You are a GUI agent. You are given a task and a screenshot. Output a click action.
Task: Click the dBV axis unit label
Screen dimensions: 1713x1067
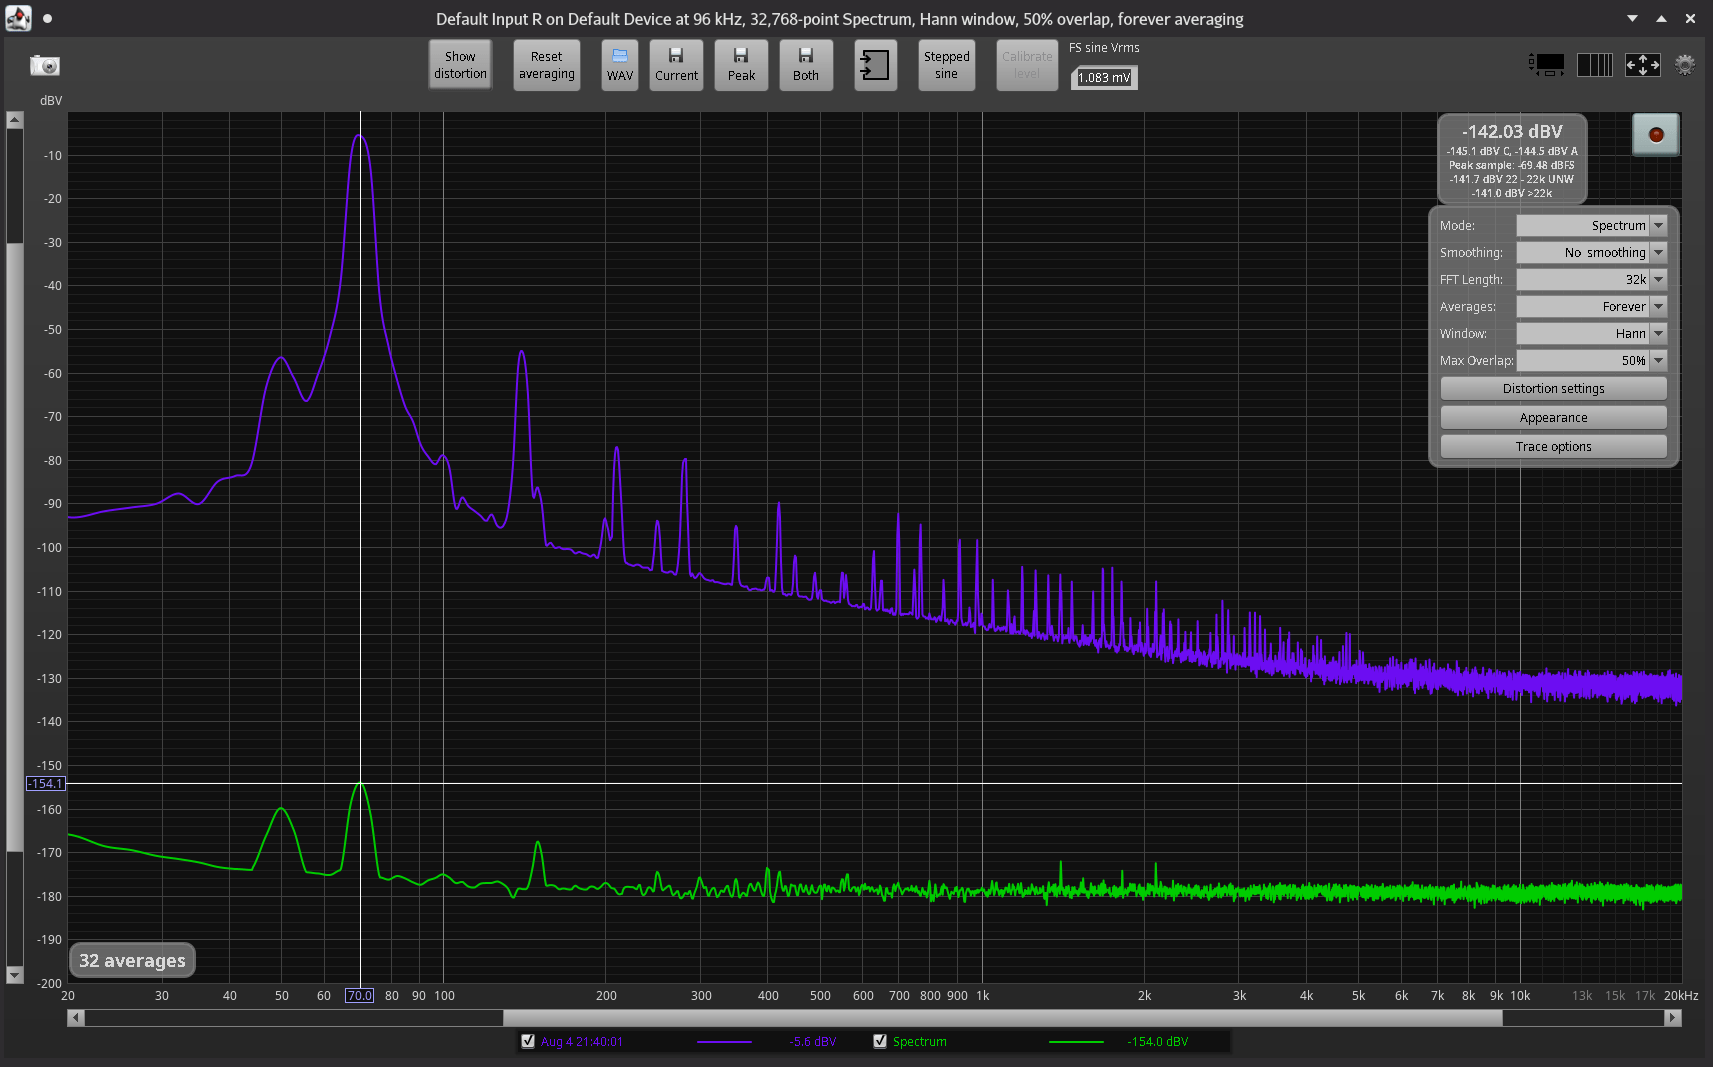51,101
